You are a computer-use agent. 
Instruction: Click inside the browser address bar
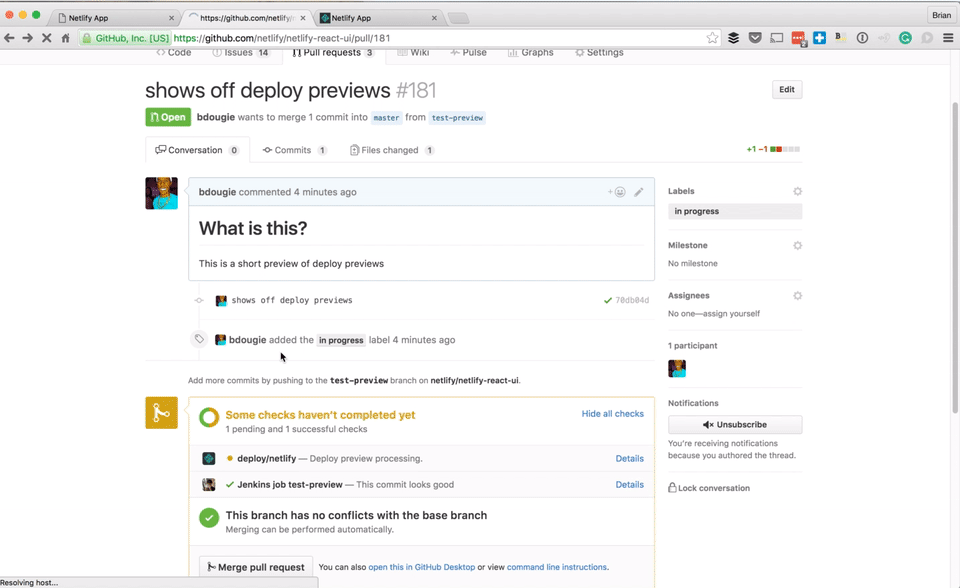[x=400, y=36]
